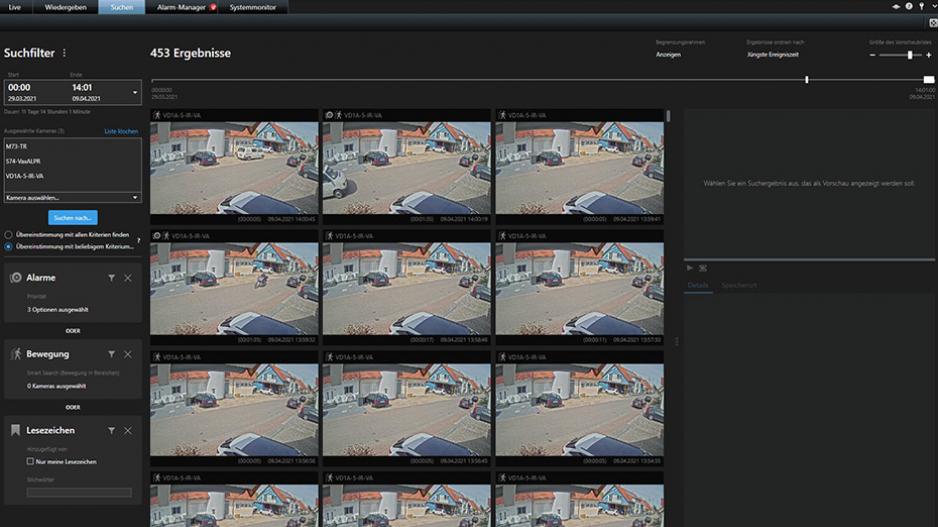Open the Alarm-Manager tab

[x=181, y=7]
